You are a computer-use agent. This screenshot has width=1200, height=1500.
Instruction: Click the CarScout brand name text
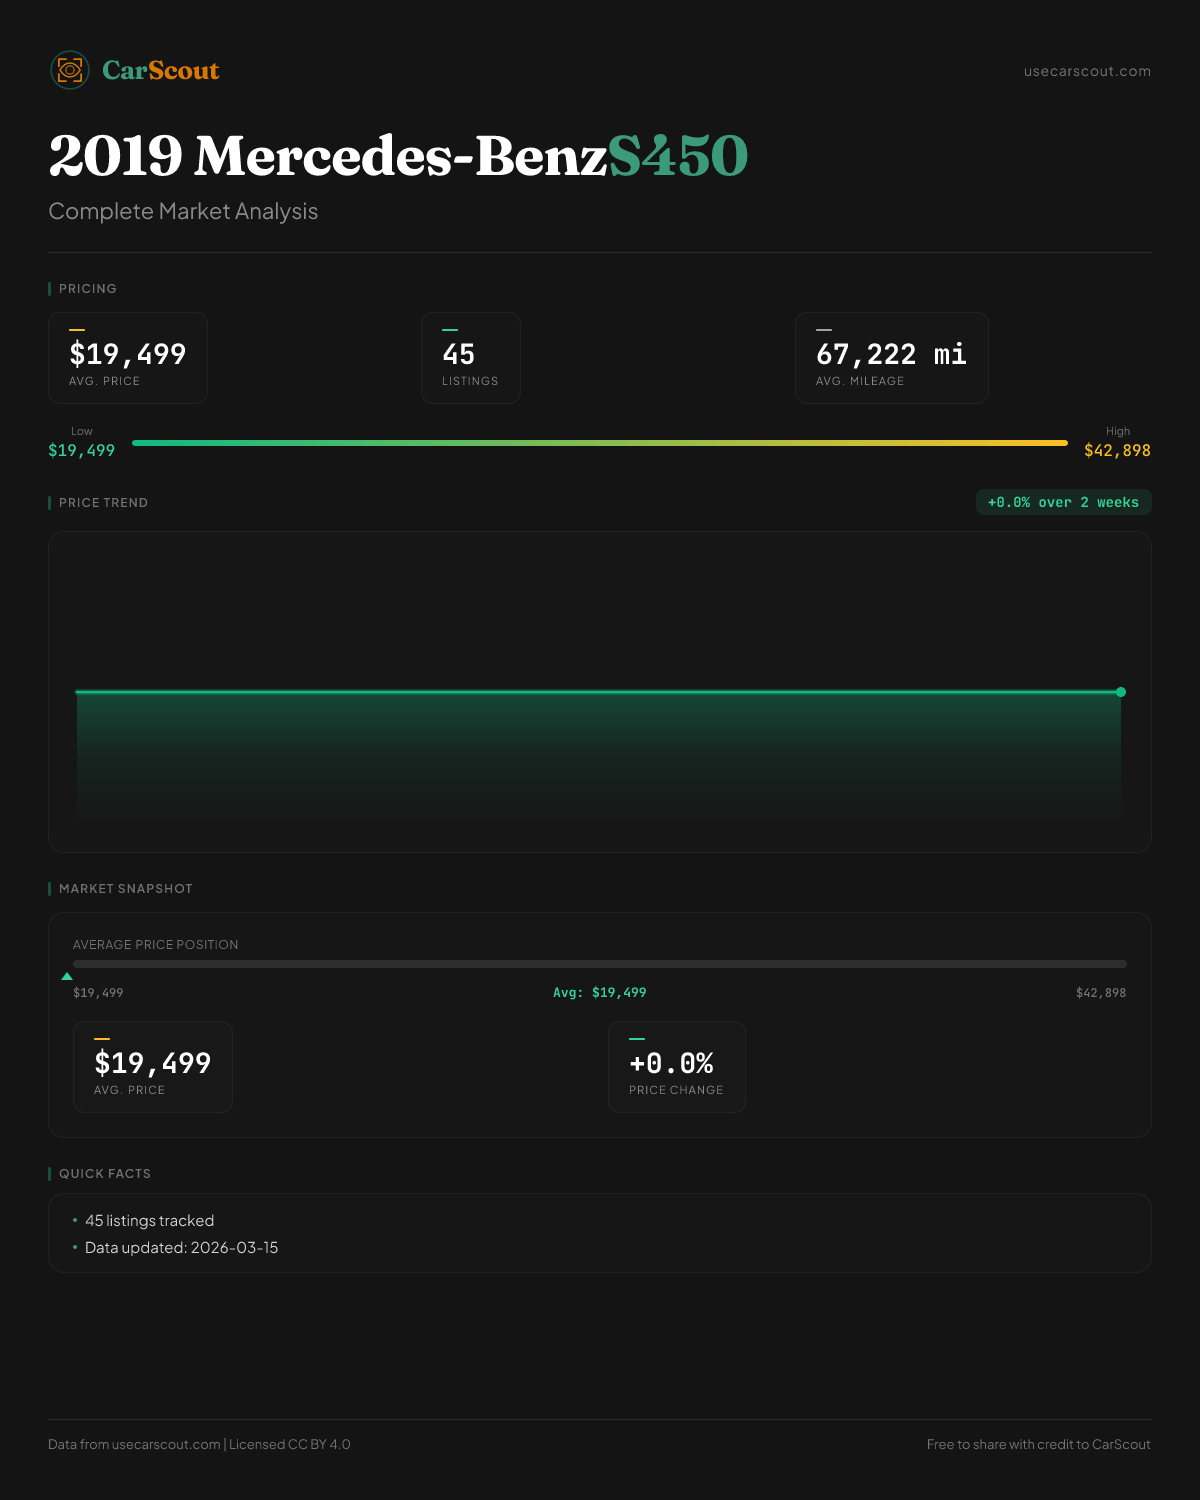(x=161, y=71)
